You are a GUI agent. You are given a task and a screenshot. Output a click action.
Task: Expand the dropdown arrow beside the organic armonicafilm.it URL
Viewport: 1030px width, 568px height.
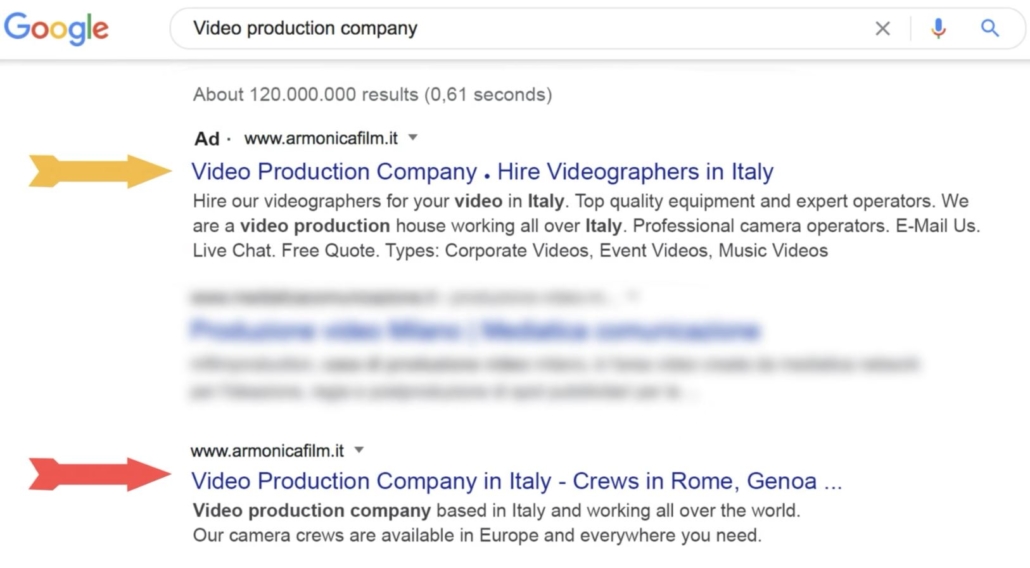pos(359,450)
